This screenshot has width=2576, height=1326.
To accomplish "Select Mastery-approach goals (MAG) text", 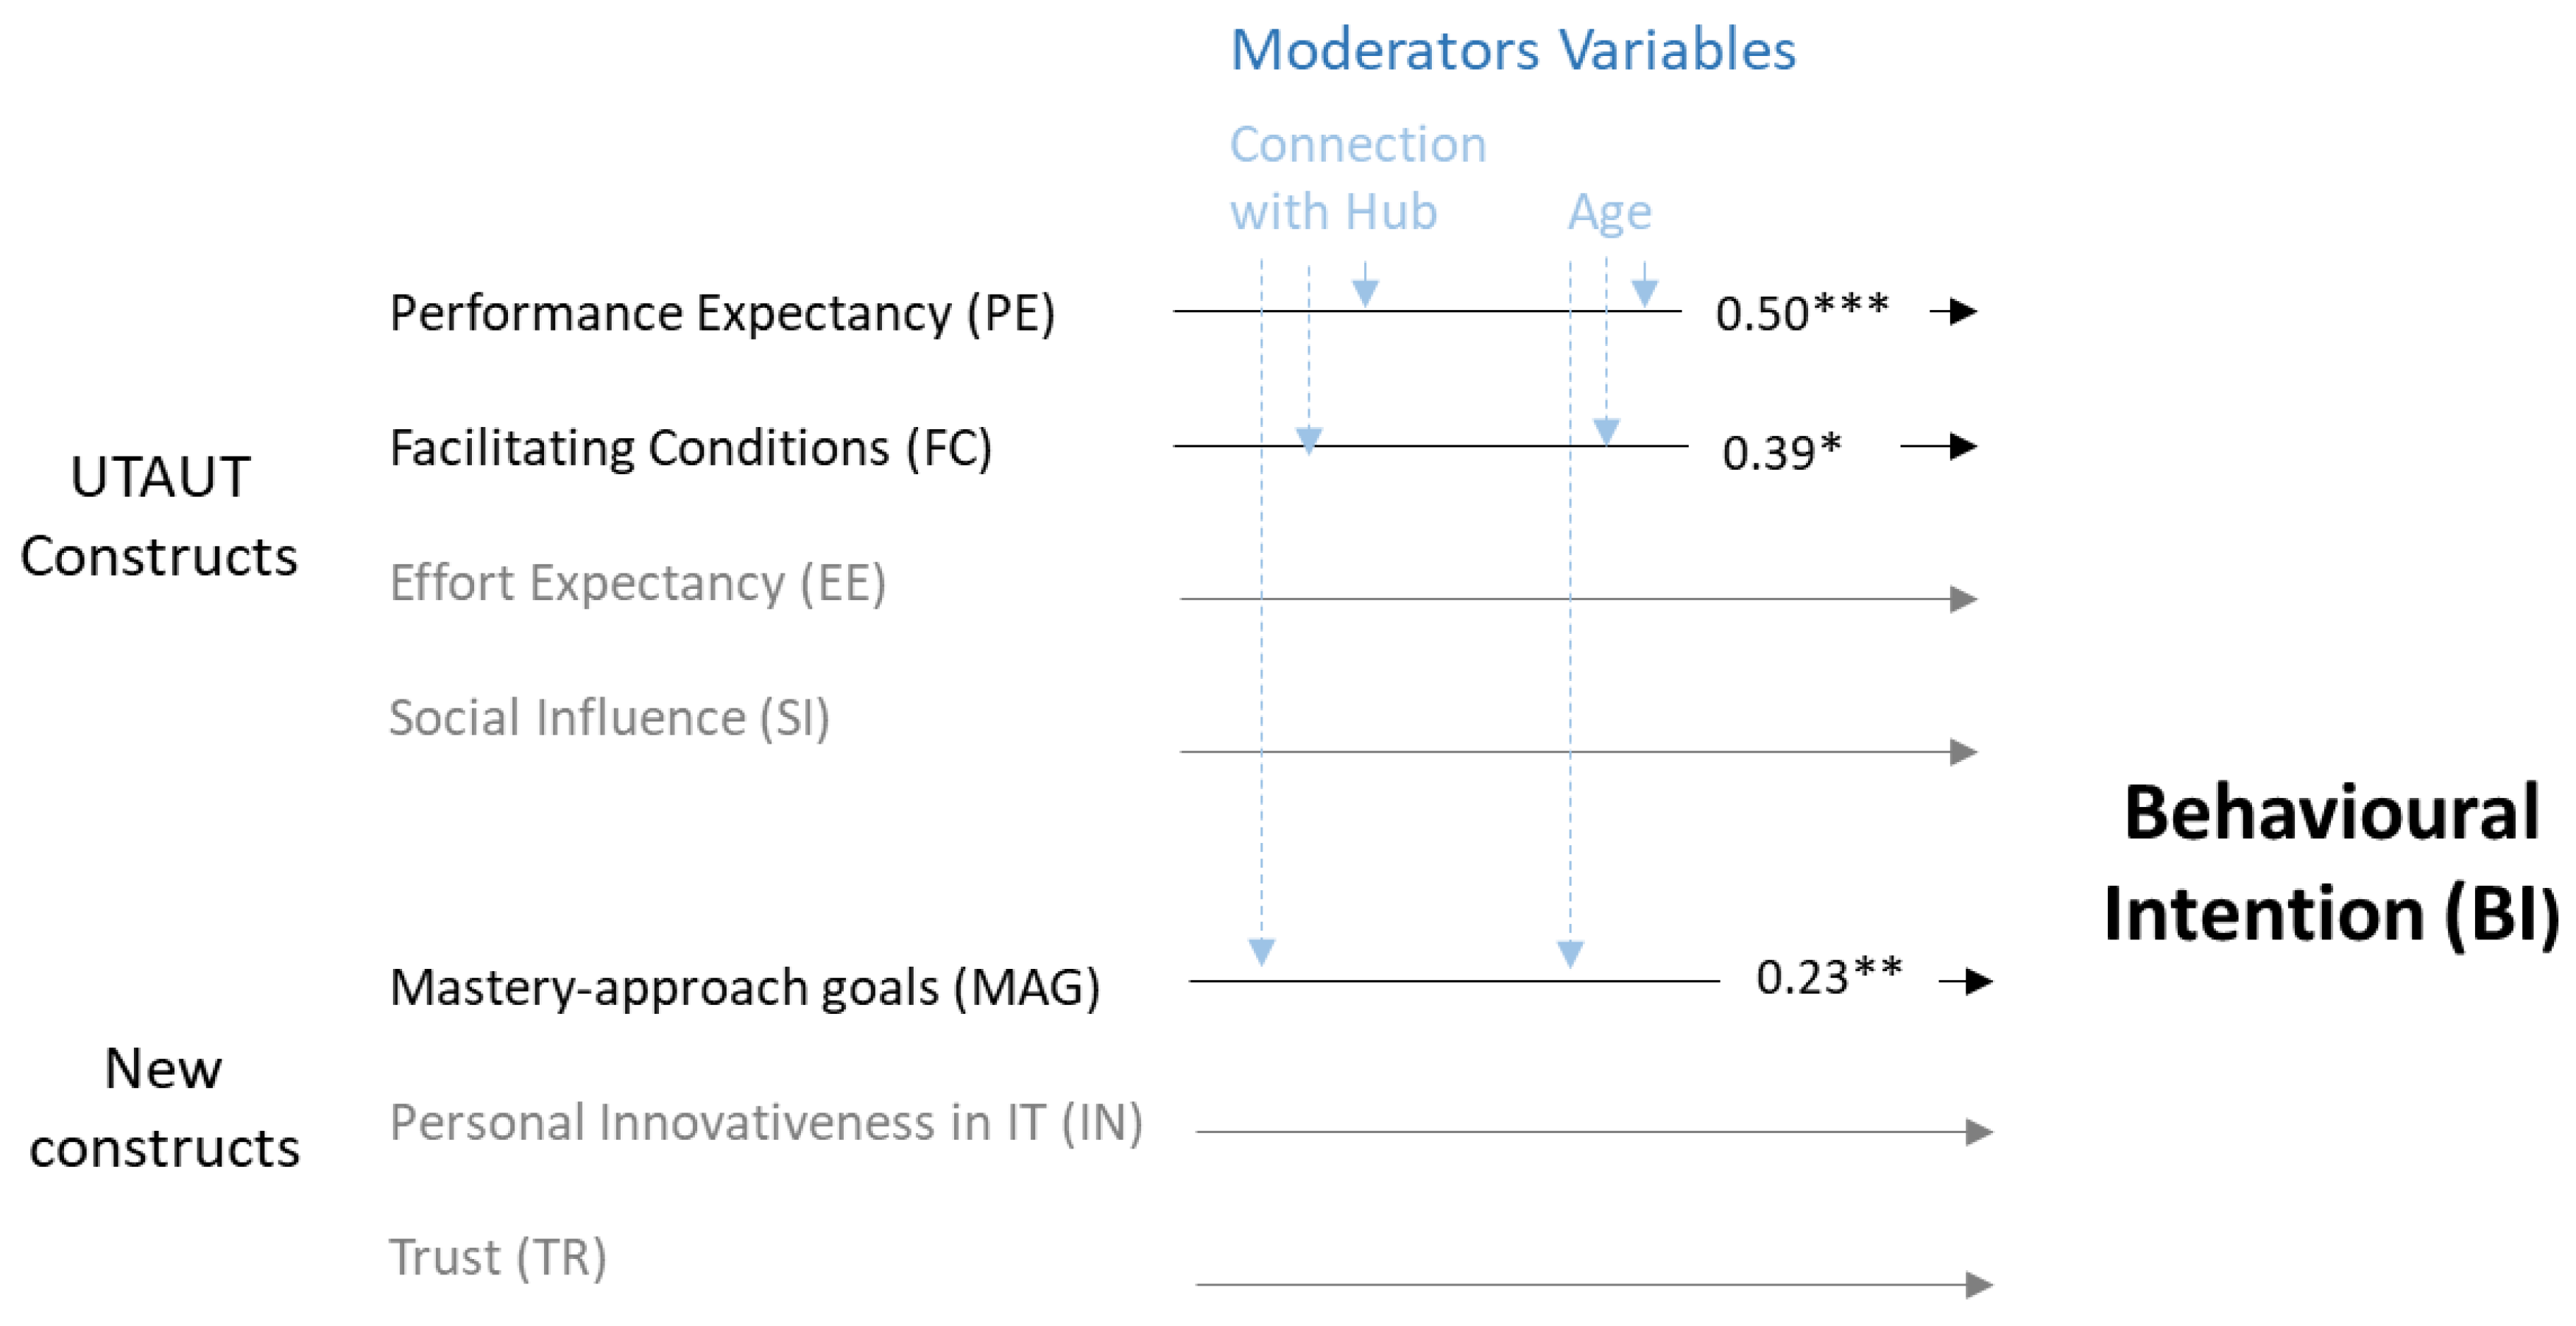I will pos(745,988).
